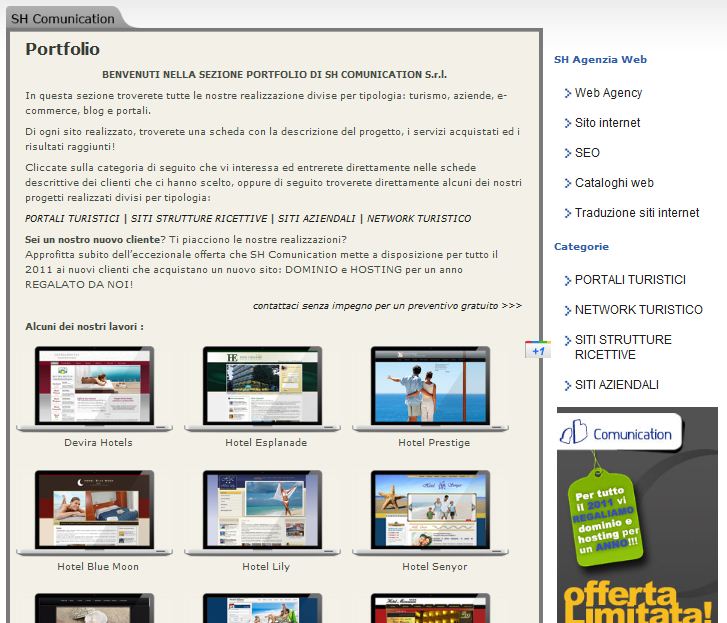
Task: Click the offerta limitata Comunication banner
Action: coord(637,515)
